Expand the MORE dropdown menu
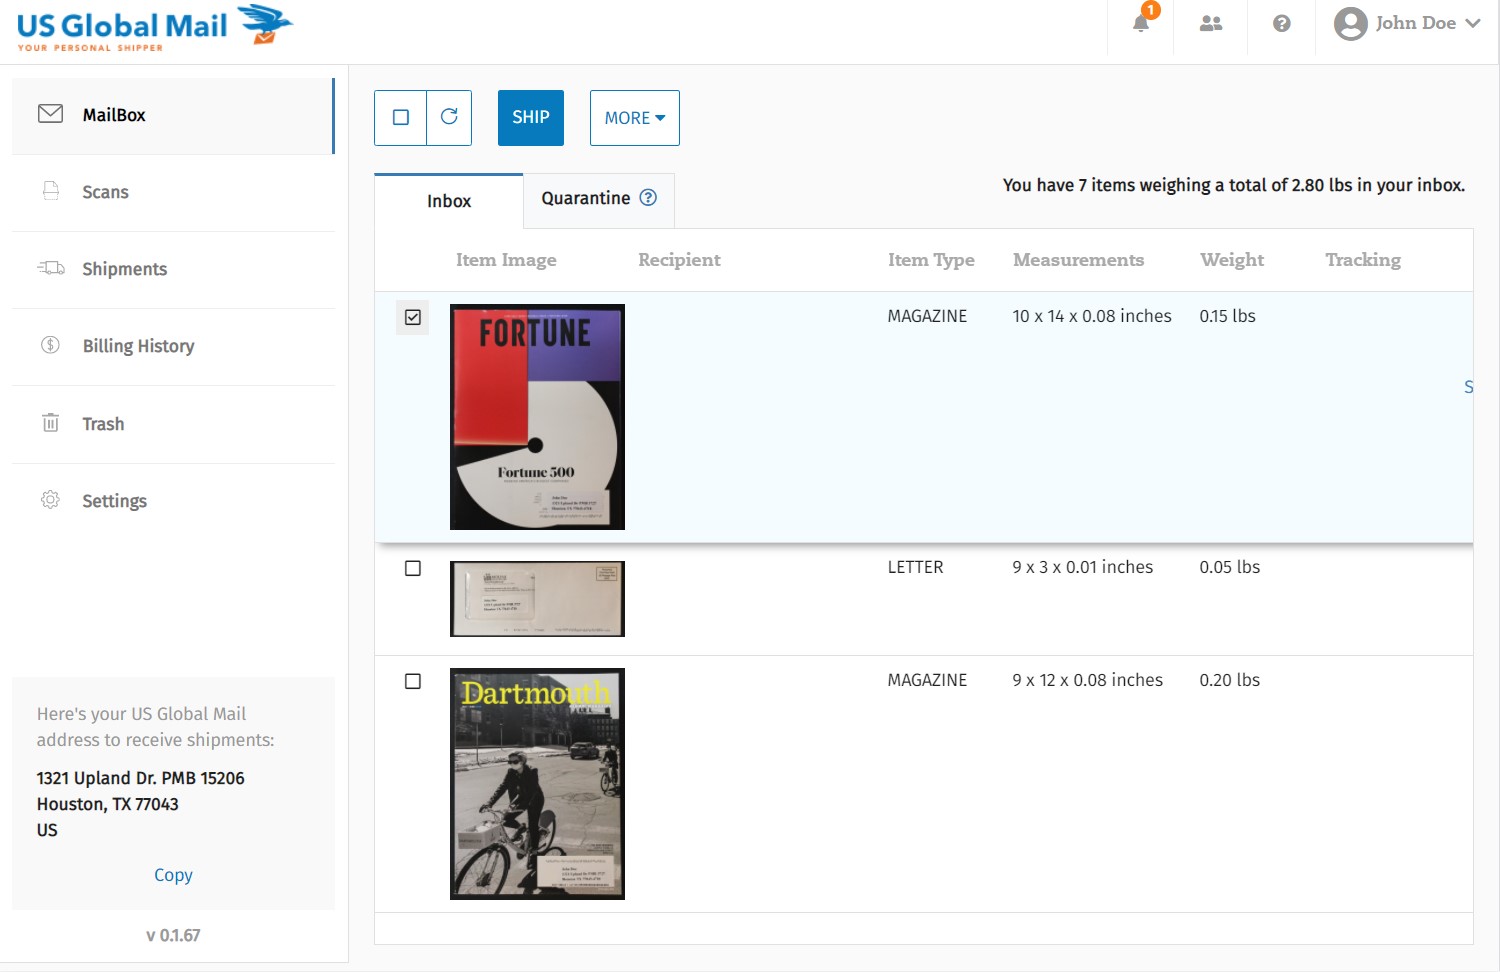Viewport: 1500px width, 972px height. [634, 118]
